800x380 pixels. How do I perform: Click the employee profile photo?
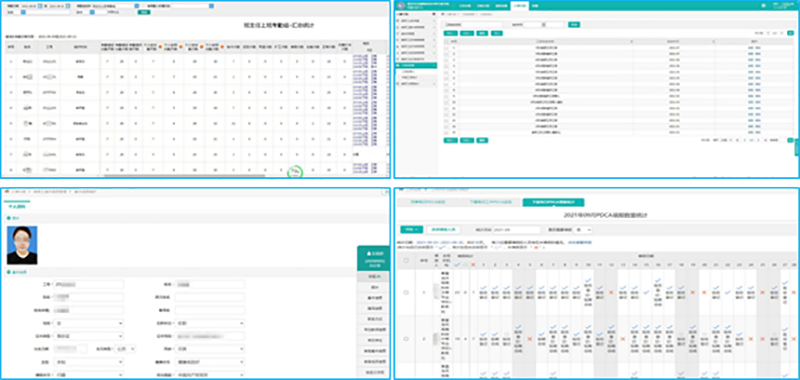tap(22, 245)
